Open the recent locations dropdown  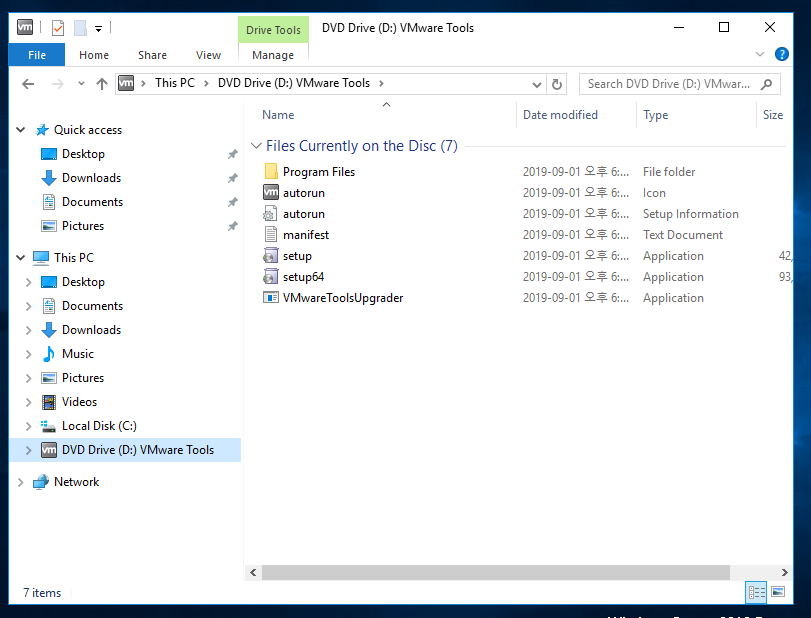pyautogui.click(x=81, y=84)
